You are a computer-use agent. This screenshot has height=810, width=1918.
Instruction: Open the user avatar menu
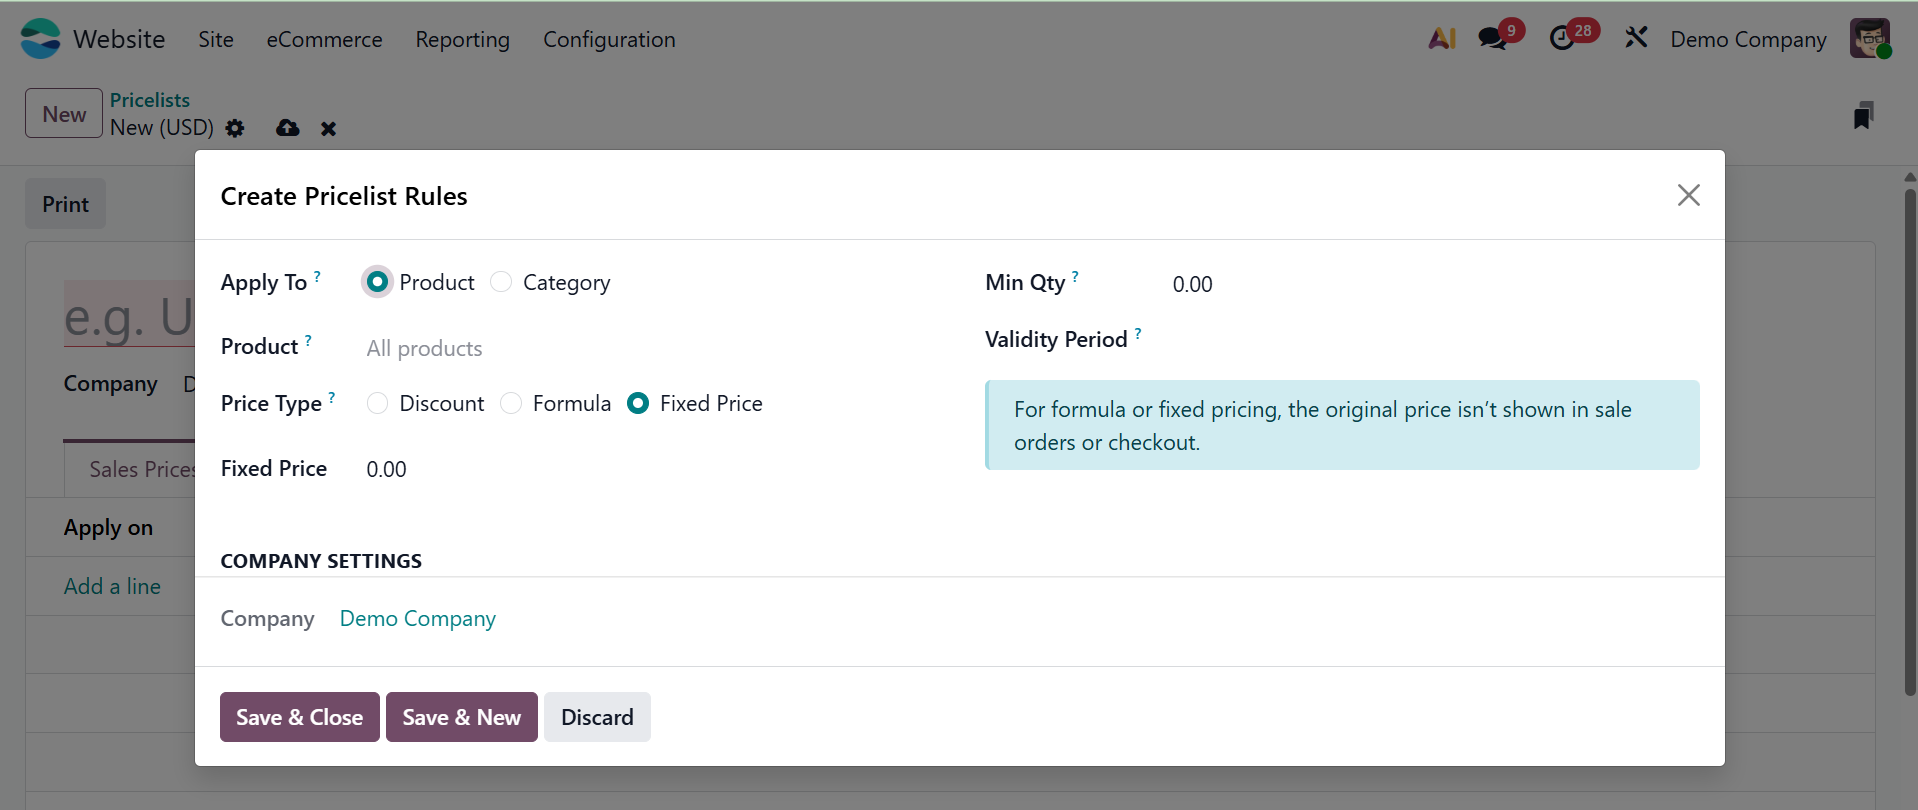(x=1869, y=39)
